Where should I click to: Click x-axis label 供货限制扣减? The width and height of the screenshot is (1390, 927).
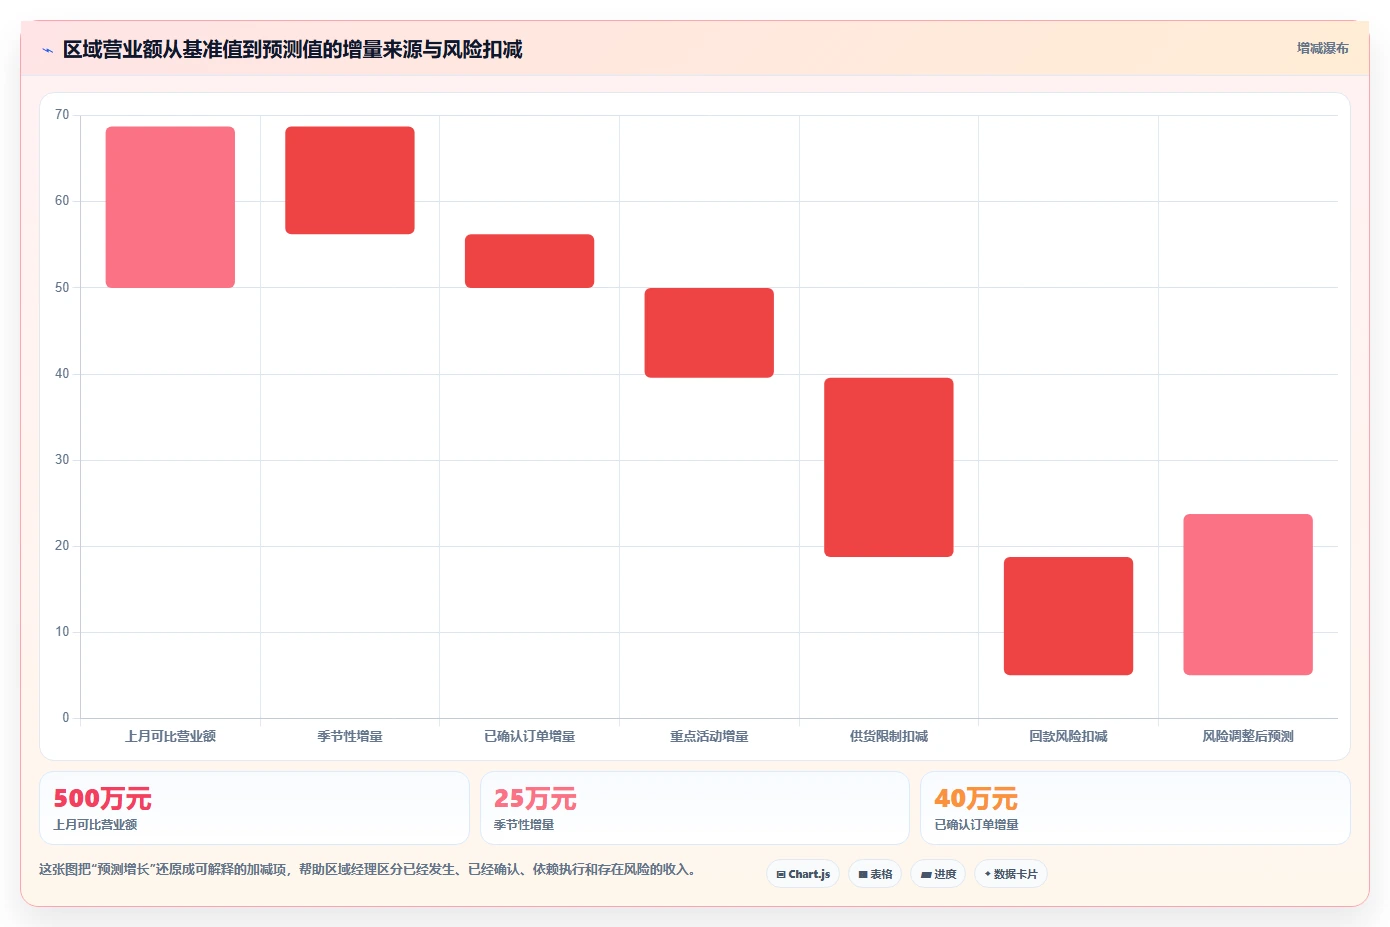click(x=889, y=736)
